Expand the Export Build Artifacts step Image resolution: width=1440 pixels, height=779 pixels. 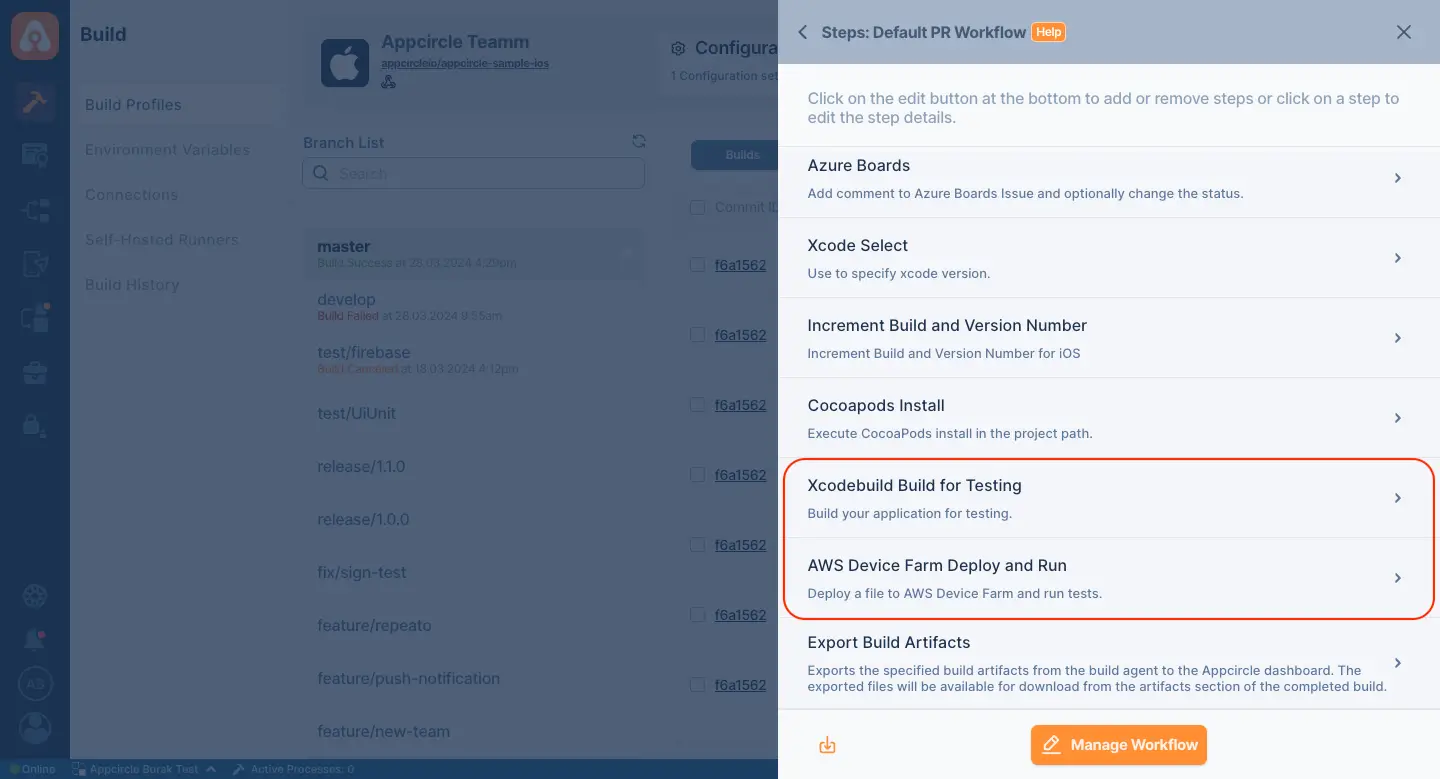click(1398, 663)
